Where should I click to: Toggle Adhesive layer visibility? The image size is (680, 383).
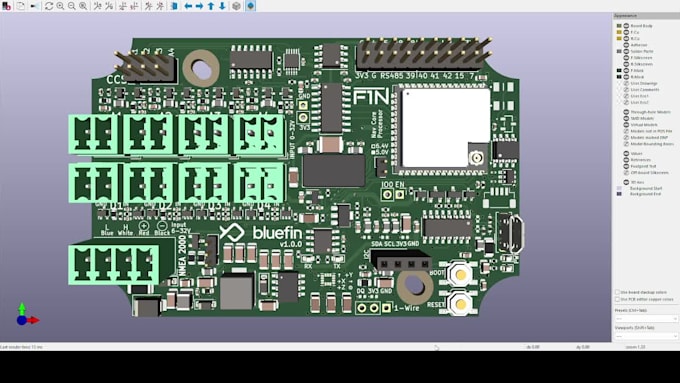coord(626,45)
